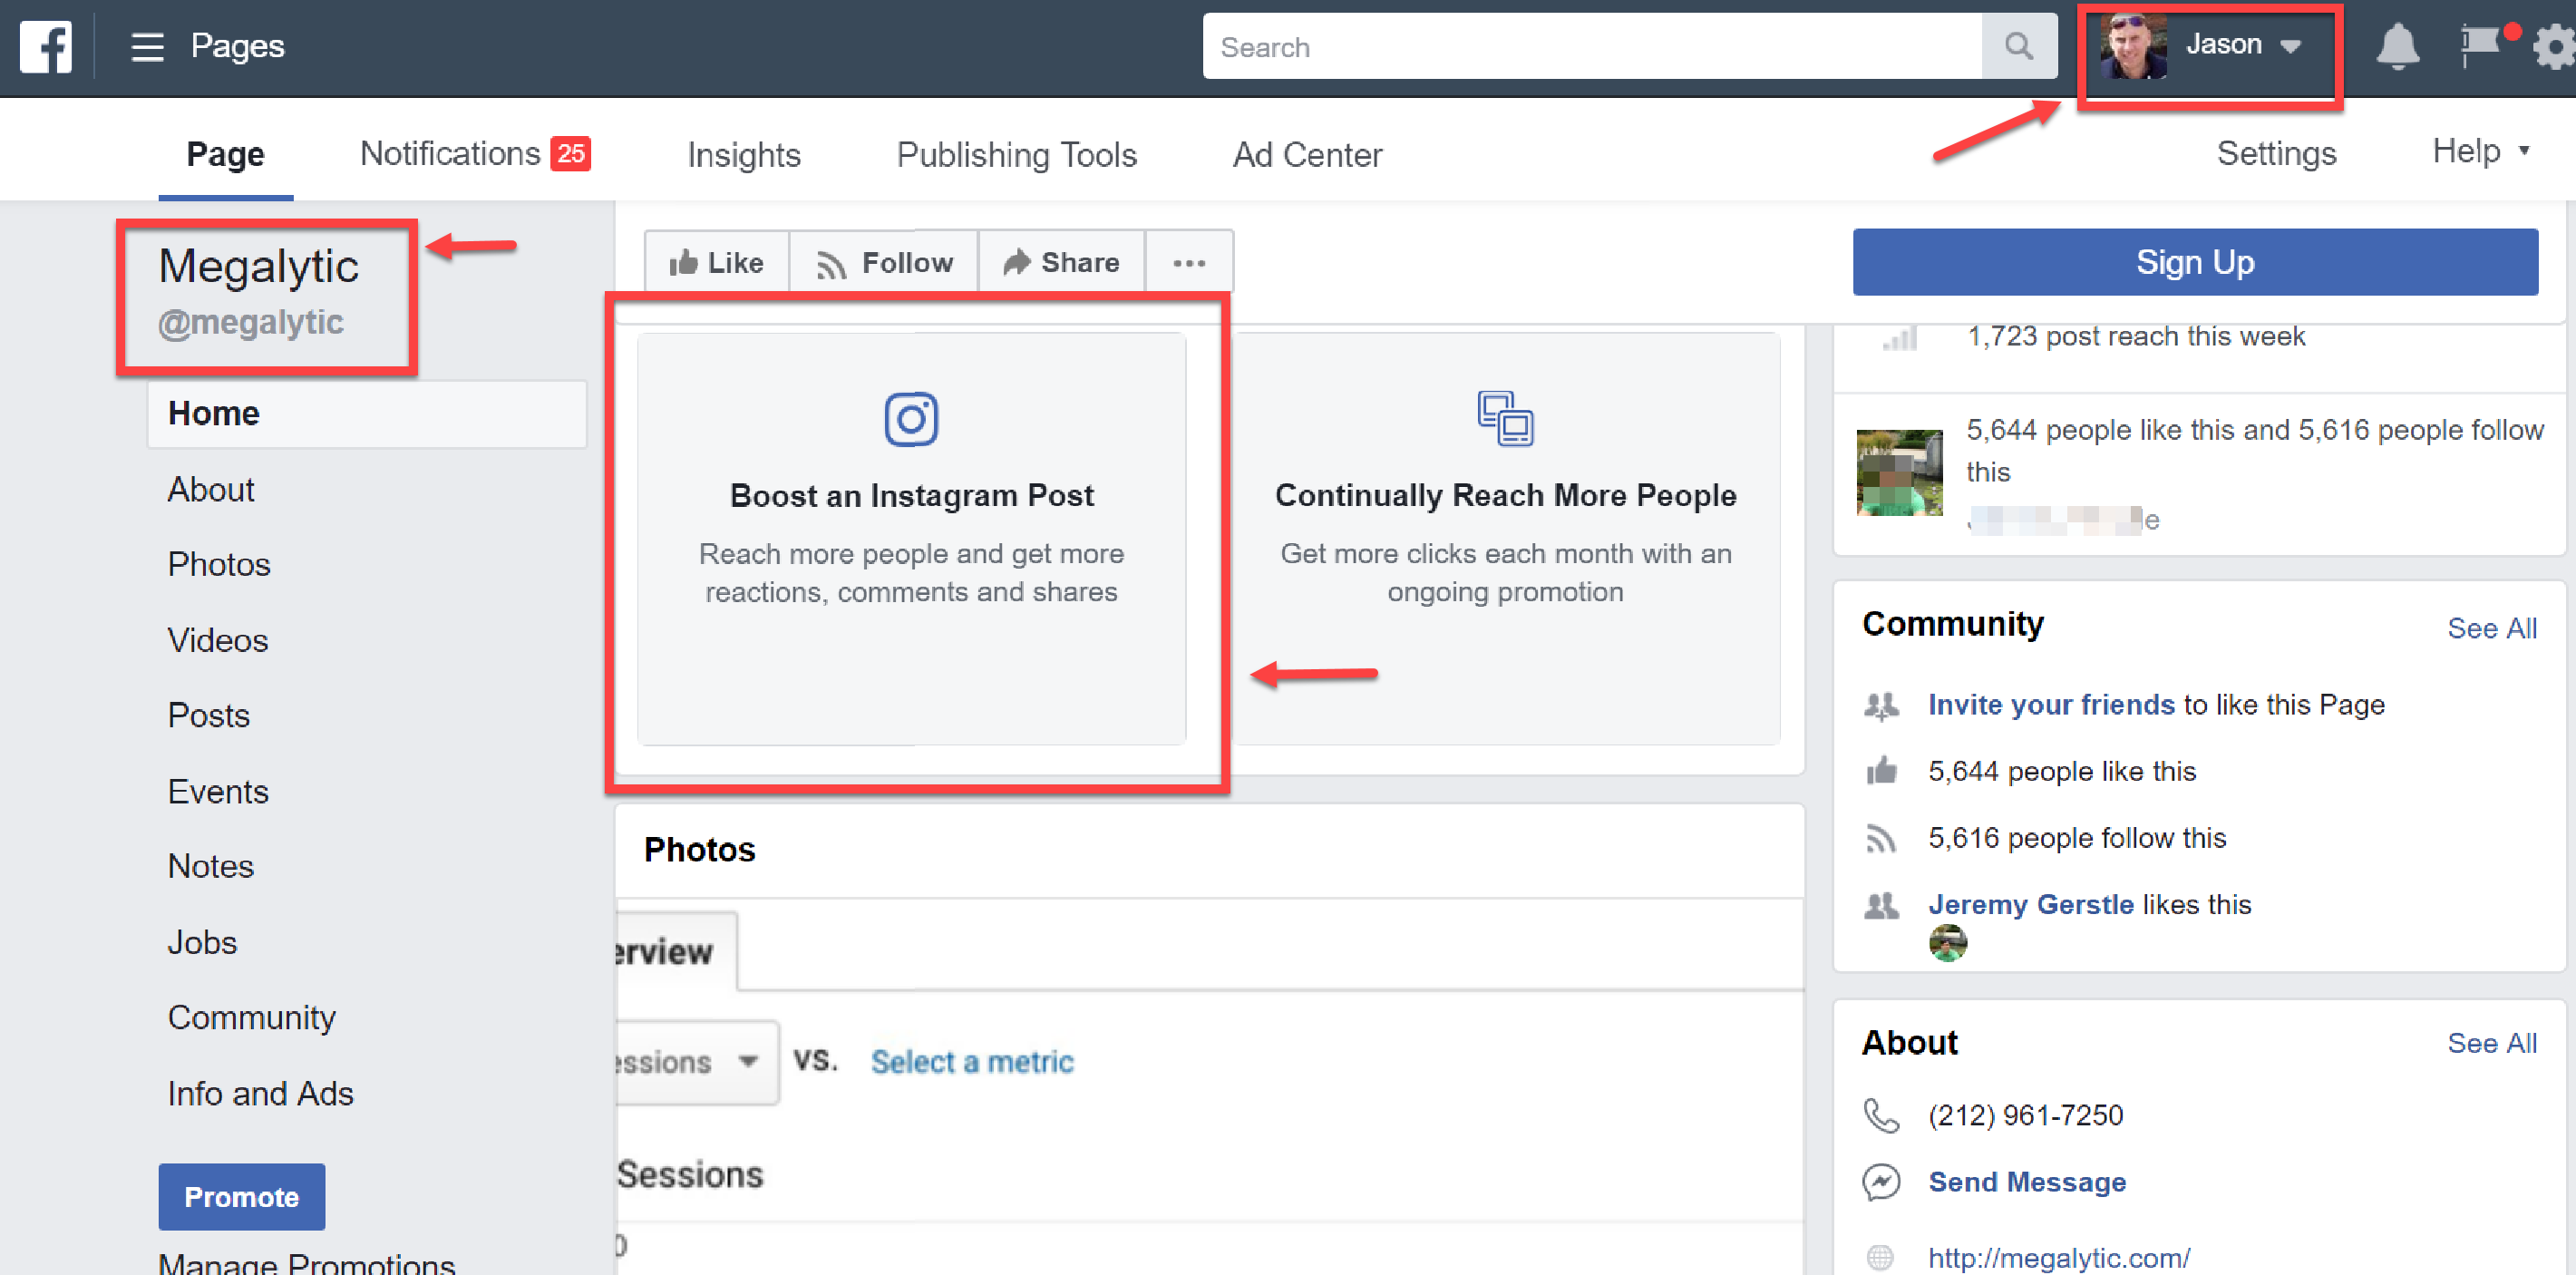Viewport: 2576px width, 1275px height.
Task: Click the Instagram icon in boost card
Action: coord(911,418)
